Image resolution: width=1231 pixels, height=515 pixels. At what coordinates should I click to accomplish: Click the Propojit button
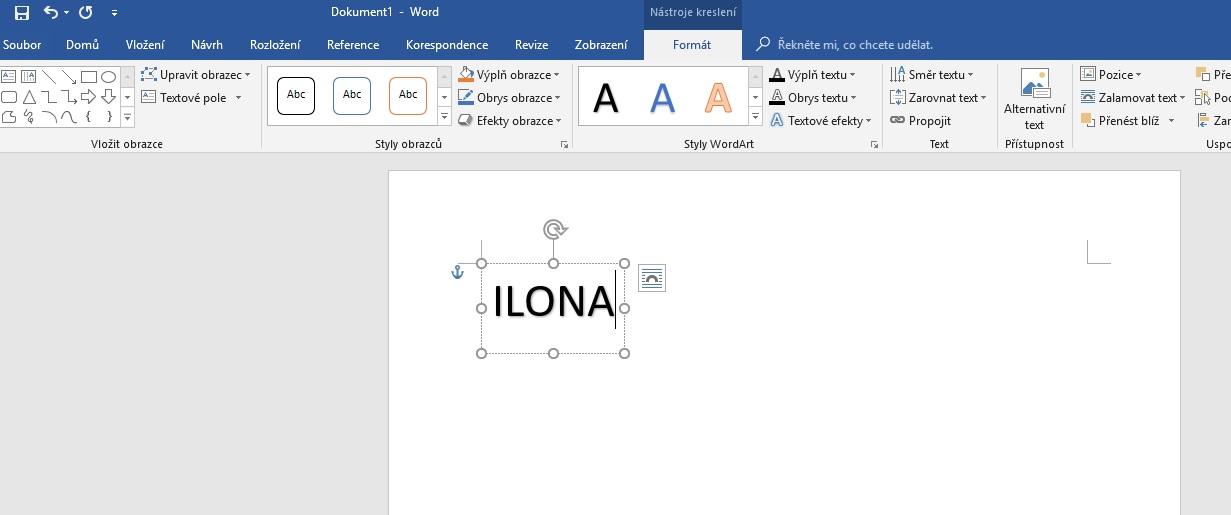coord(920,121)
